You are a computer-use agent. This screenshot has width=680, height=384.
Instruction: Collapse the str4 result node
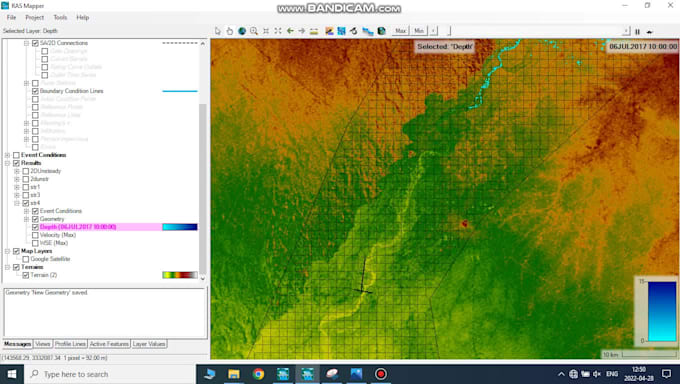coord(17,203)
